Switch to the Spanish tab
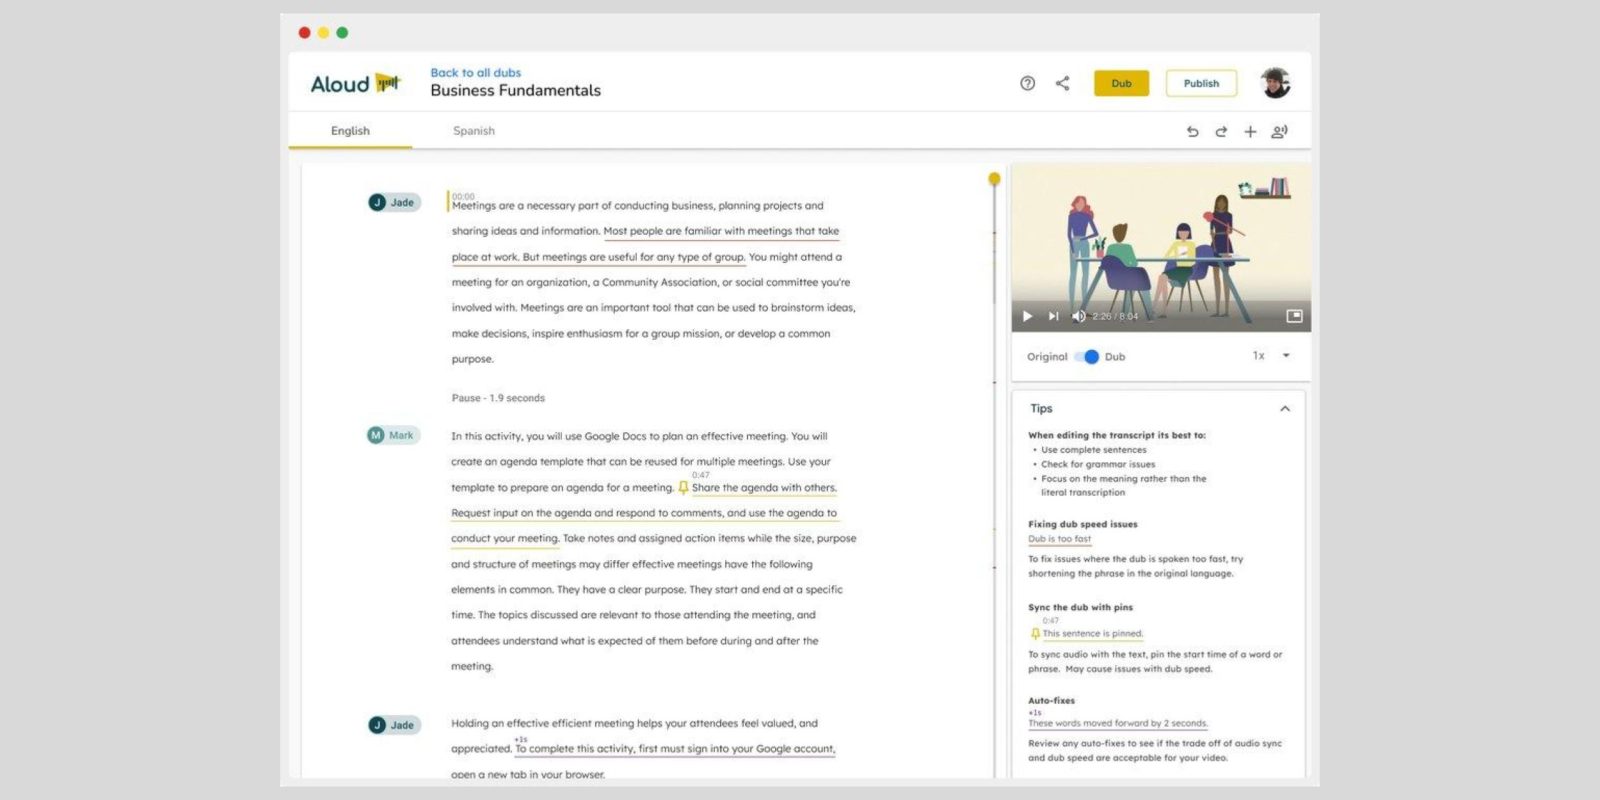The width and height of the screenshot is (1600, 800). [x=473, y=131]
